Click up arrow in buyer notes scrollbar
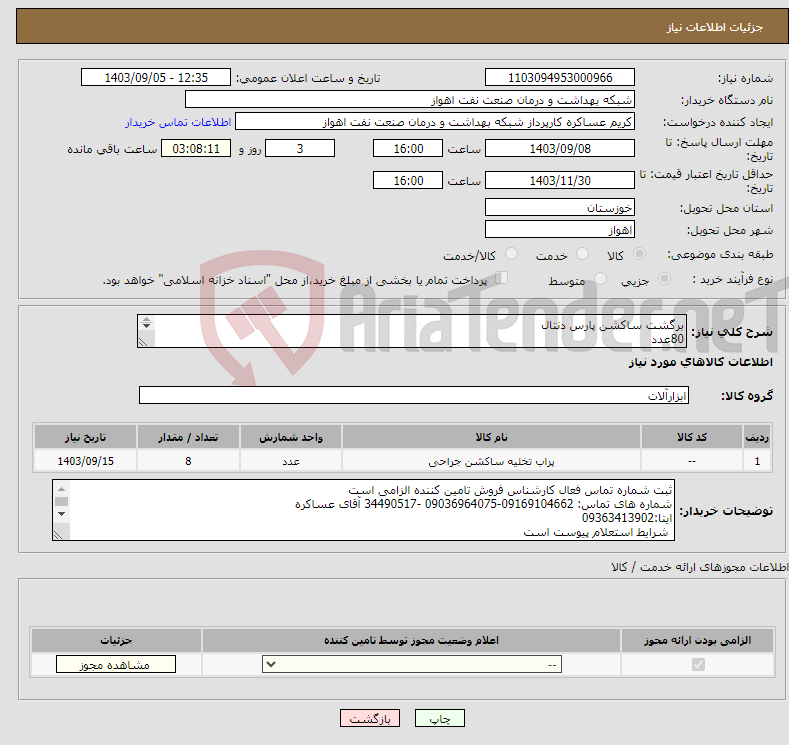 61,489
